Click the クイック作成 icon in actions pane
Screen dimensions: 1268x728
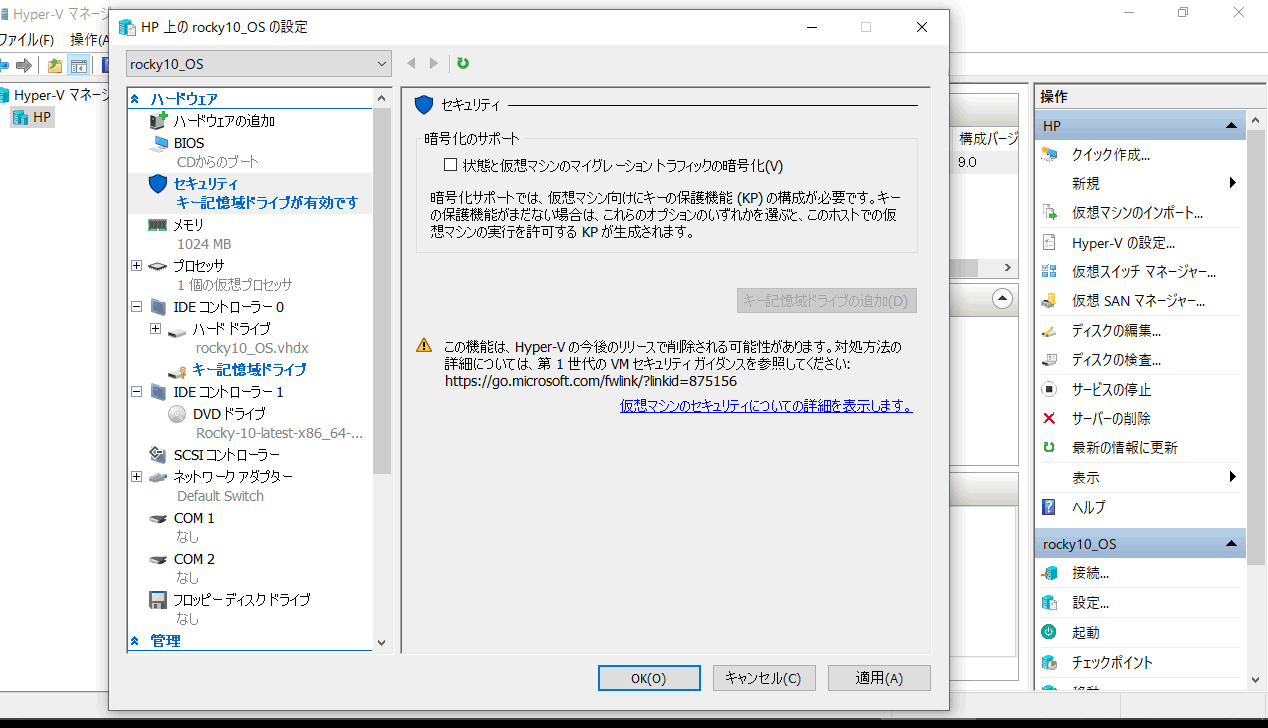1049,154
